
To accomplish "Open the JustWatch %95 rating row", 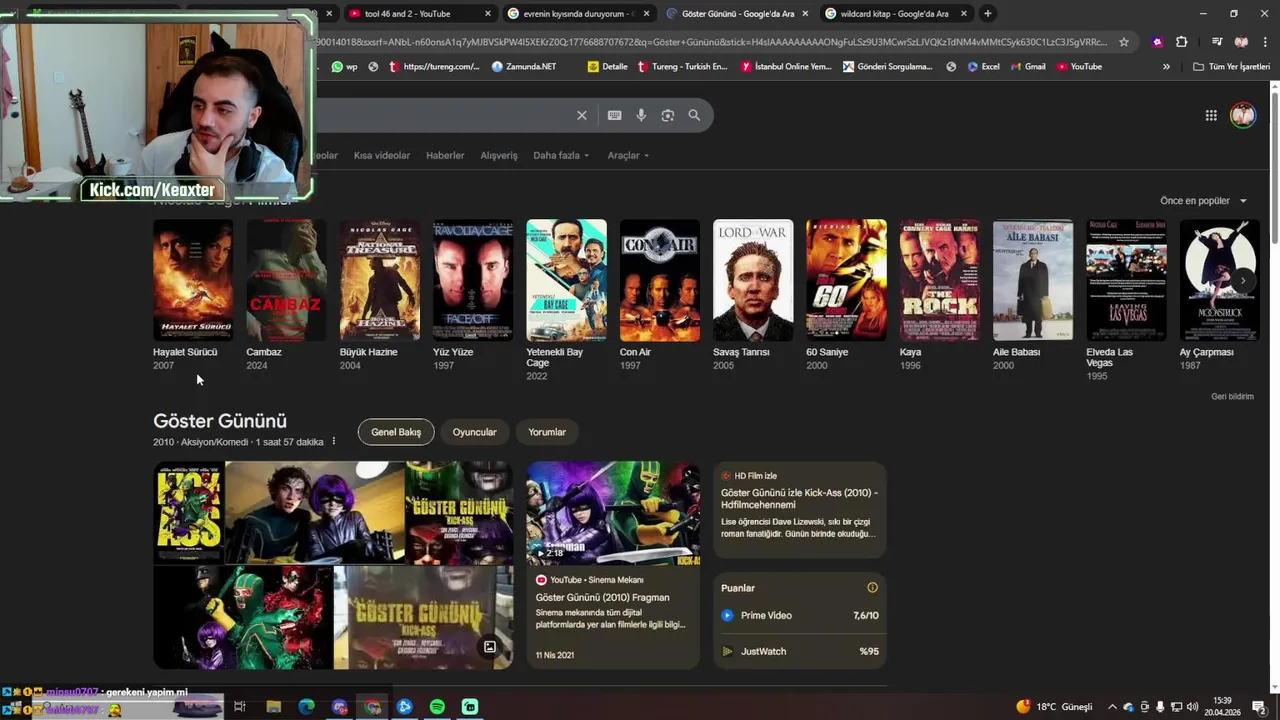I will (x=800, y=651).
